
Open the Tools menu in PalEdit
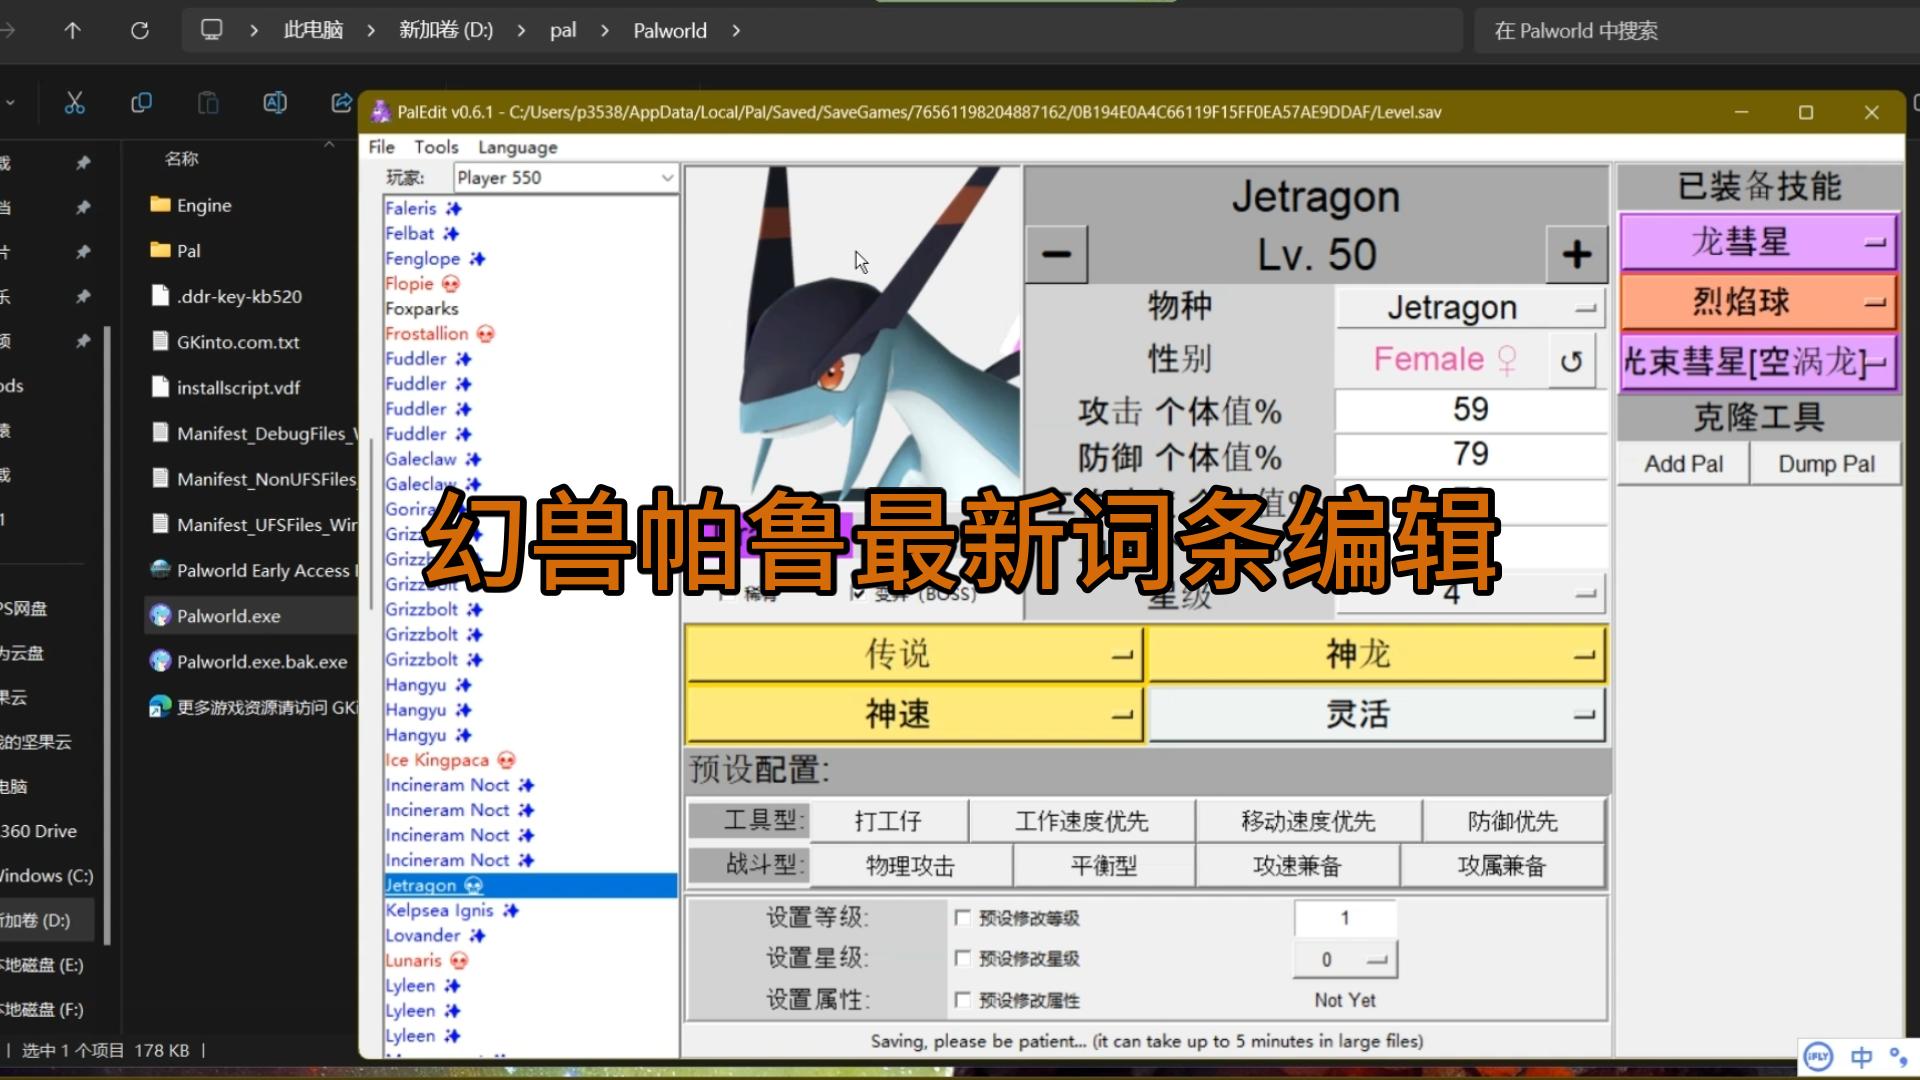(x=436, y=147)
